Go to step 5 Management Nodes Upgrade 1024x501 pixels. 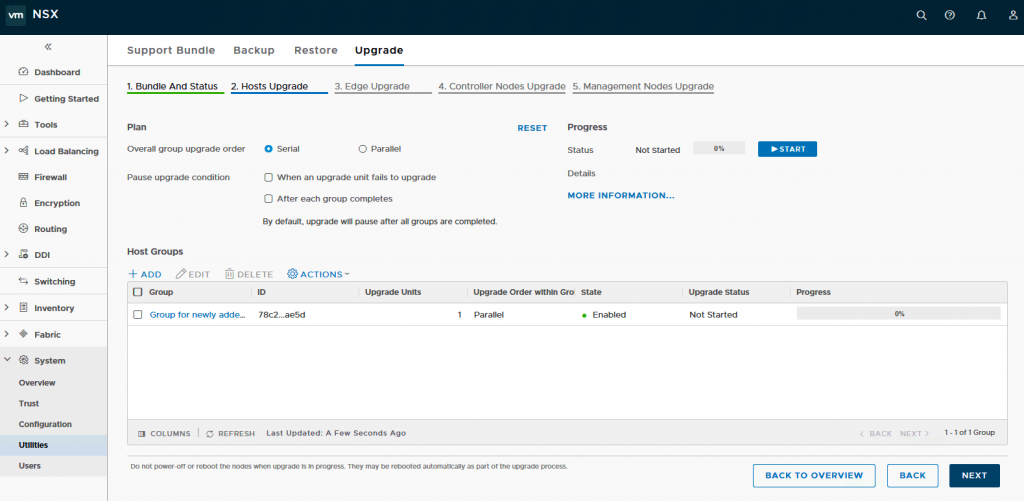643,86
